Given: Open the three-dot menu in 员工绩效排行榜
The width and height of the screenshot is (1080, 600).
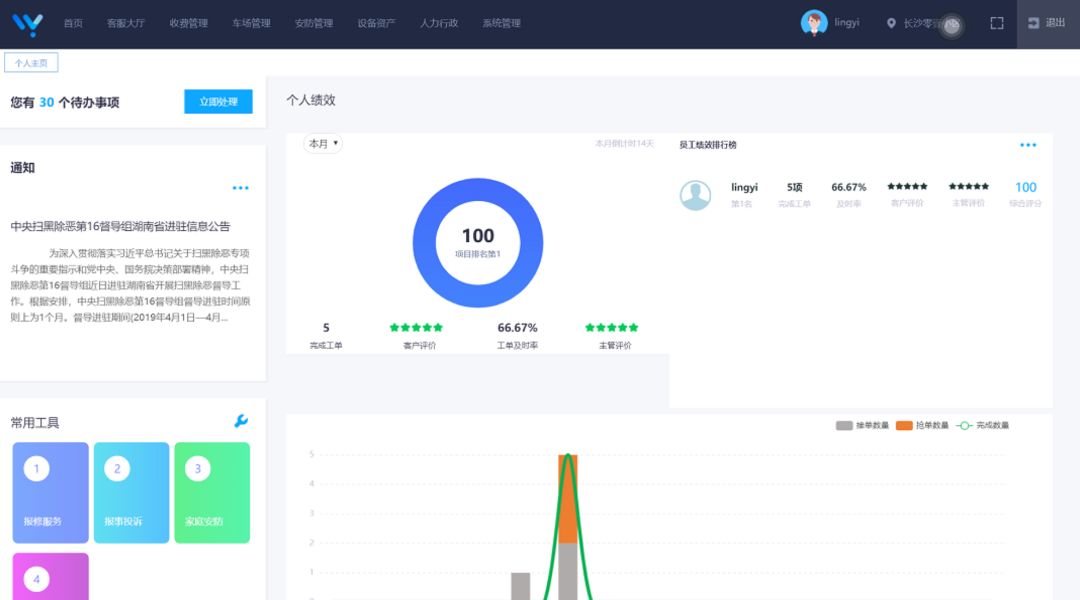Looking at the screenshot, I should (1028, 145).
